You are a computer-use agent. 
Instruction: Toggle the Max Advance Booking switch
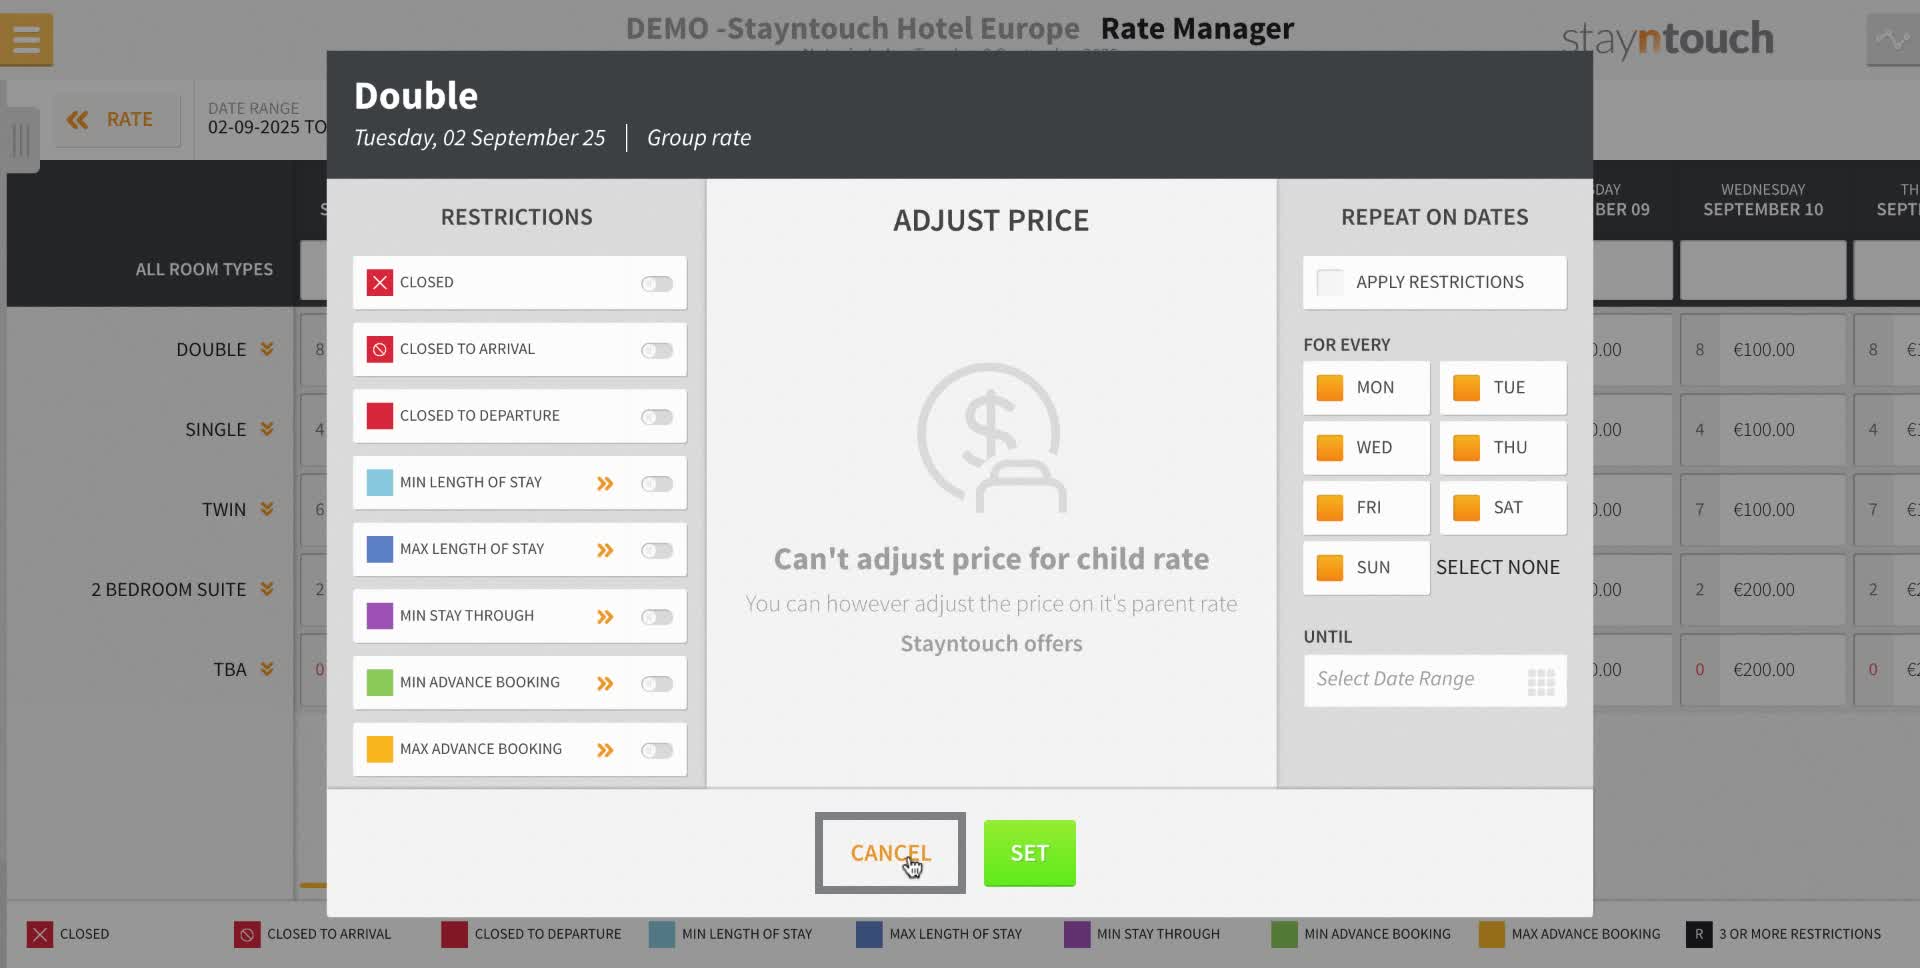click(657, 751)
